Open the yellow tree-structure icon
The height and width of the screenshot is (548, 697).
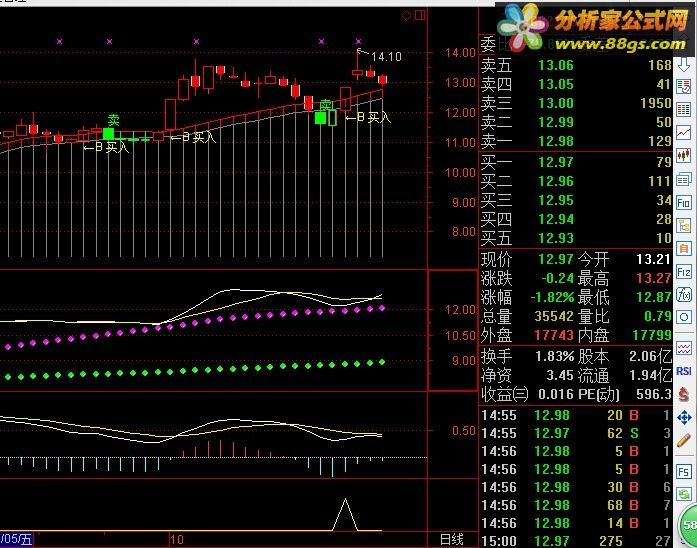tap(684, 226)
